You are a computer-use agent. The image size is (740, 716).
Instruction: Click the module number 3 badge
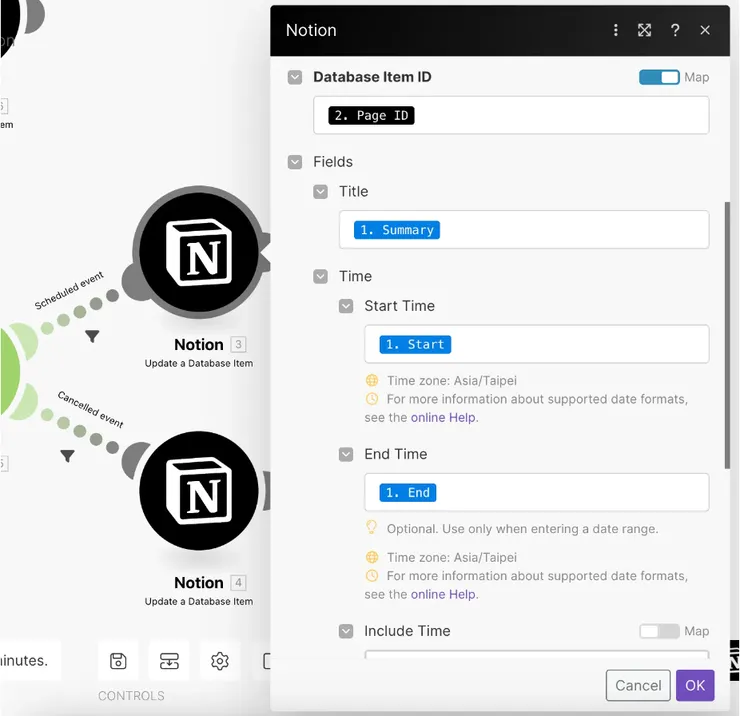click(x=238, y=345)
